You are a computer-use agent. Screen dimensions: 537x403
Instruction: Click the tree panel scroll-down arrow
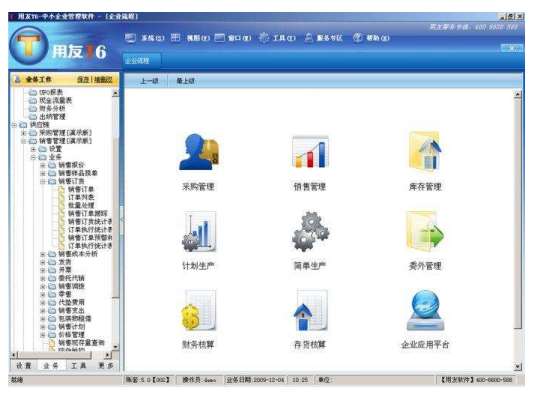tap(115, 347)
